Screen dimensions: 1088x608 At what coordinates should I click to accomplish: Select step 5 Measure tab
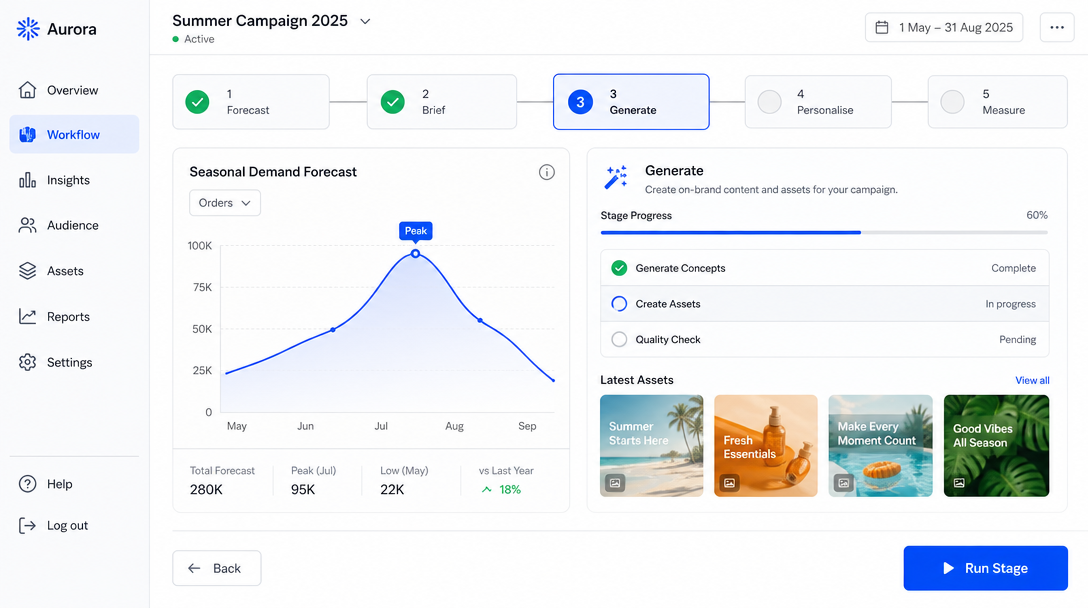tap(998, 102)
